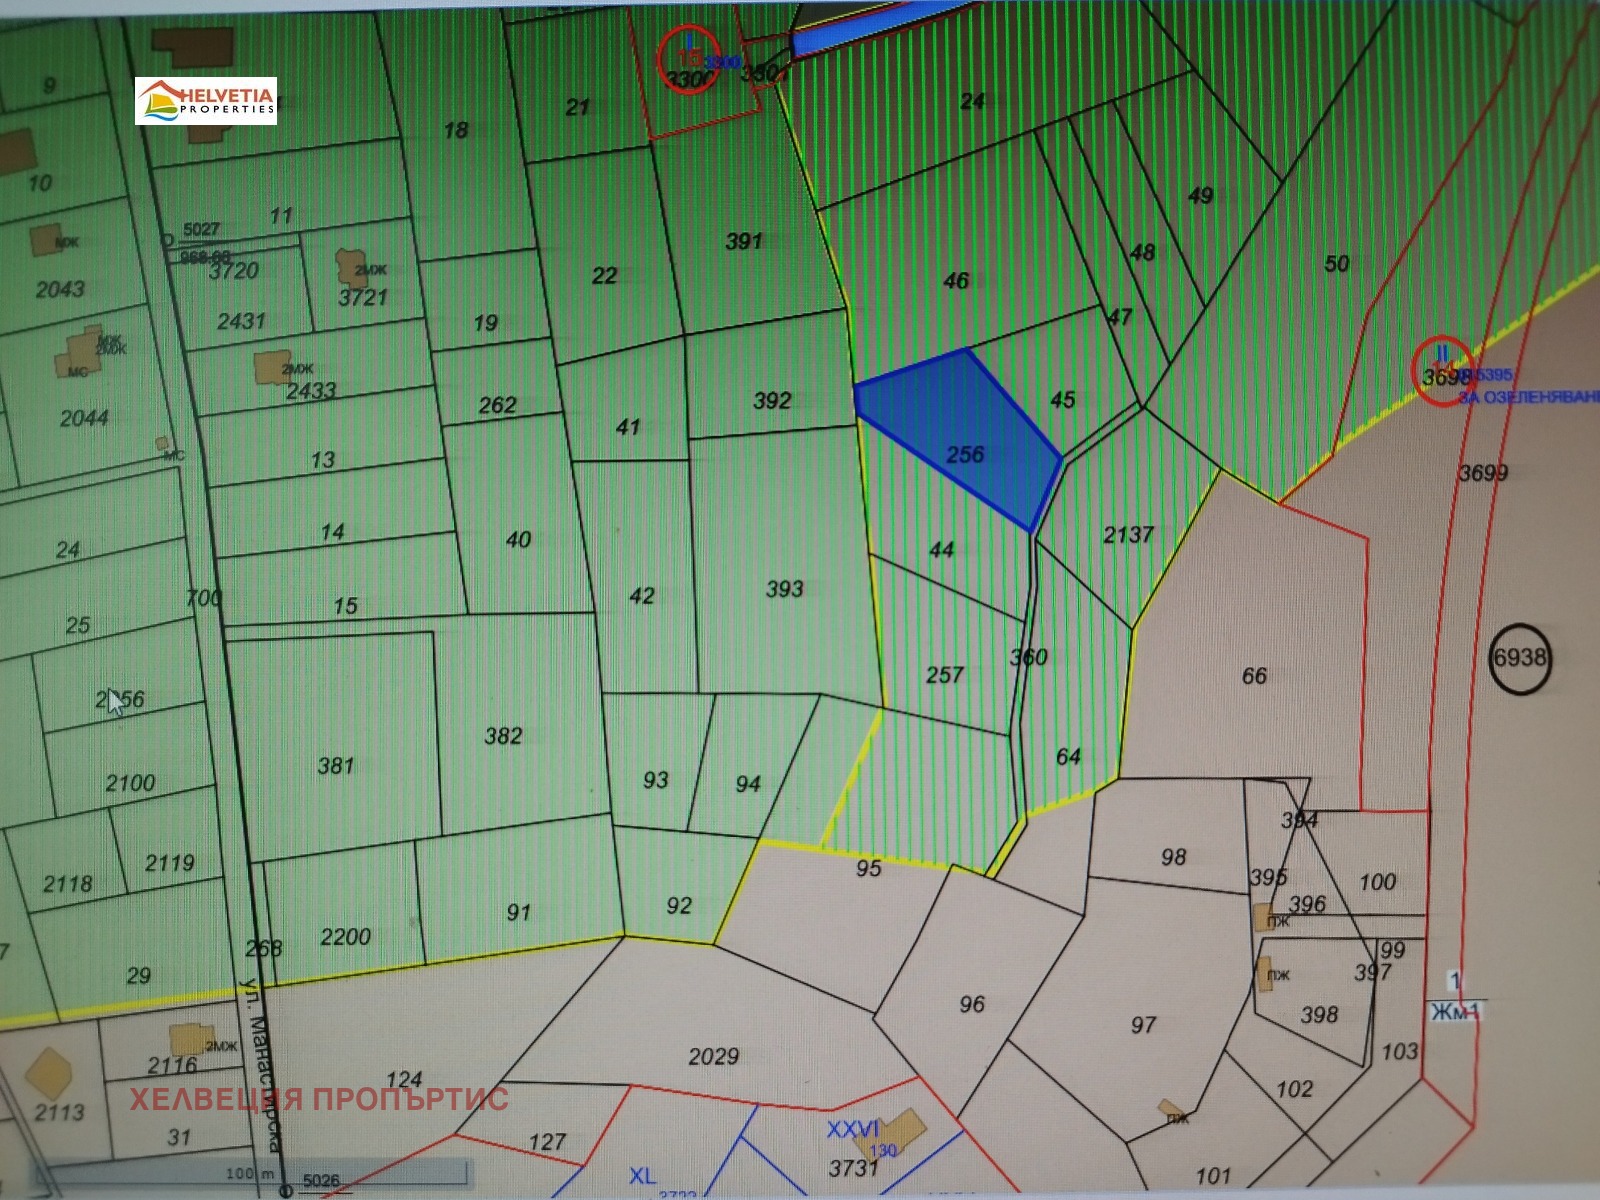Click the black circled number 6938
Image resolution: width=1600 pixels, height=1200 pixels.
[1520, 658]
